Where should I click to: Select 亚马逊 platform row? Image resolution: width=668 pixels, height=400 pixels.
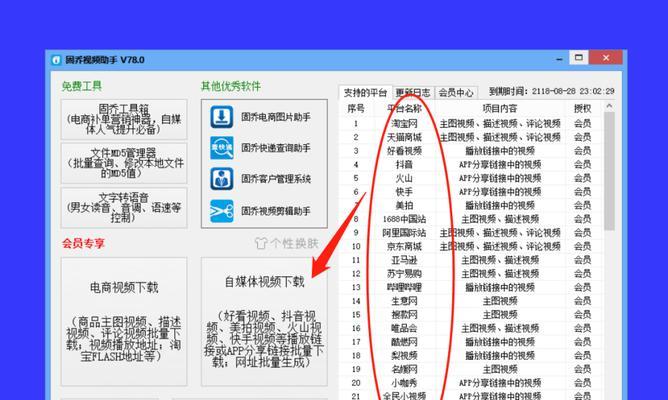click(x=471, y=260)
